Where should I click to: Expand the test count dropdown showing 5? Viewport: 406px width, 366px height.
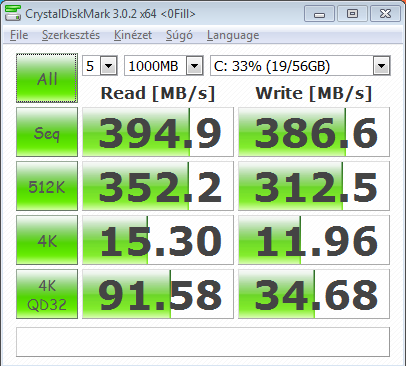[109, 66]
